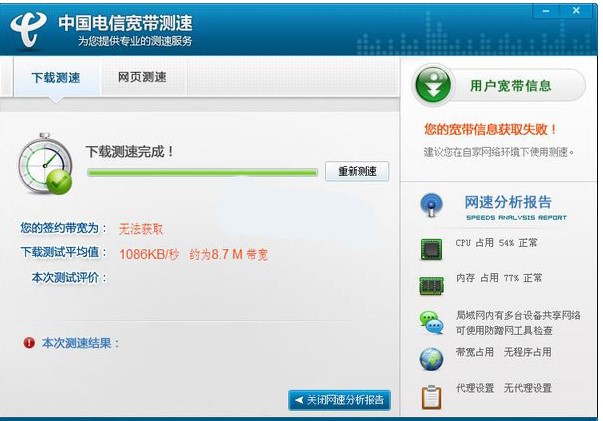The height and width of the screenshot is (421, 603).
Task: Click the globe bandwidth usage icon
Action: pyautogui.click(x=431, y=359)
